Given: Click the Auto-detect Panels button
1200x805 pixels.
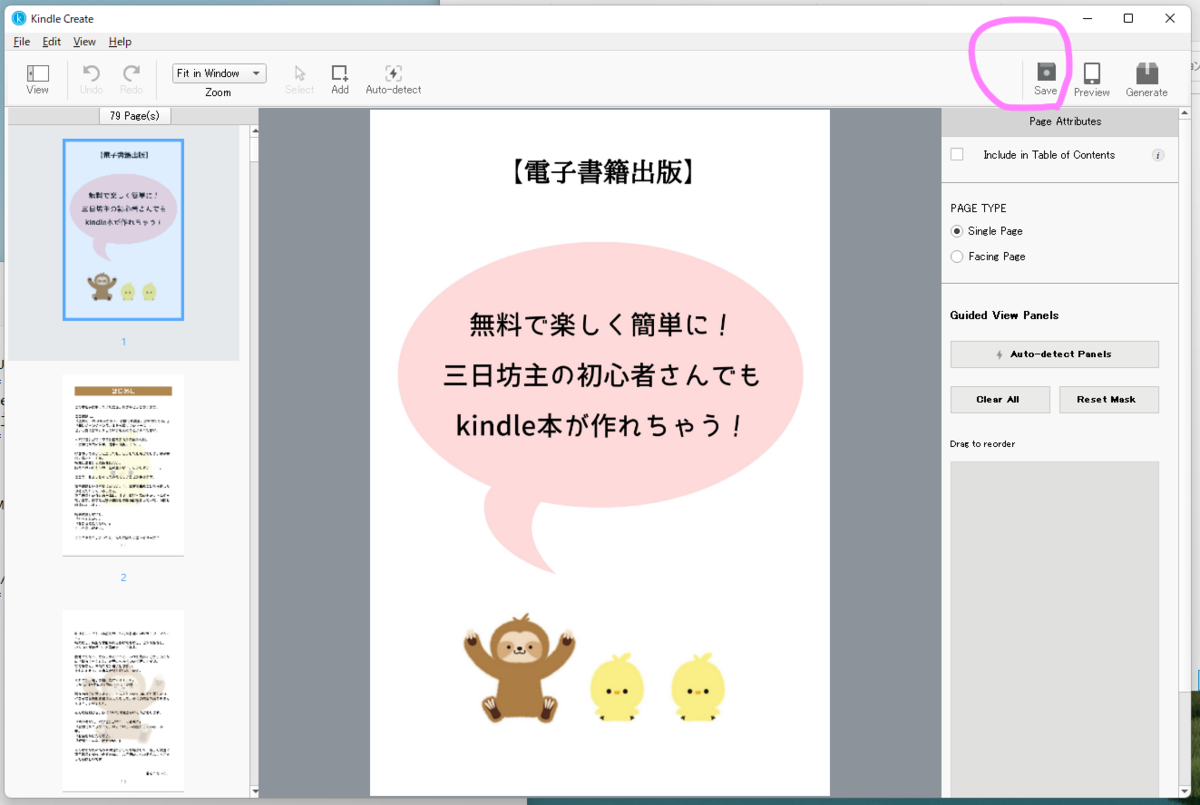Looking at the screenshot, I should [x=1054, y=354].
